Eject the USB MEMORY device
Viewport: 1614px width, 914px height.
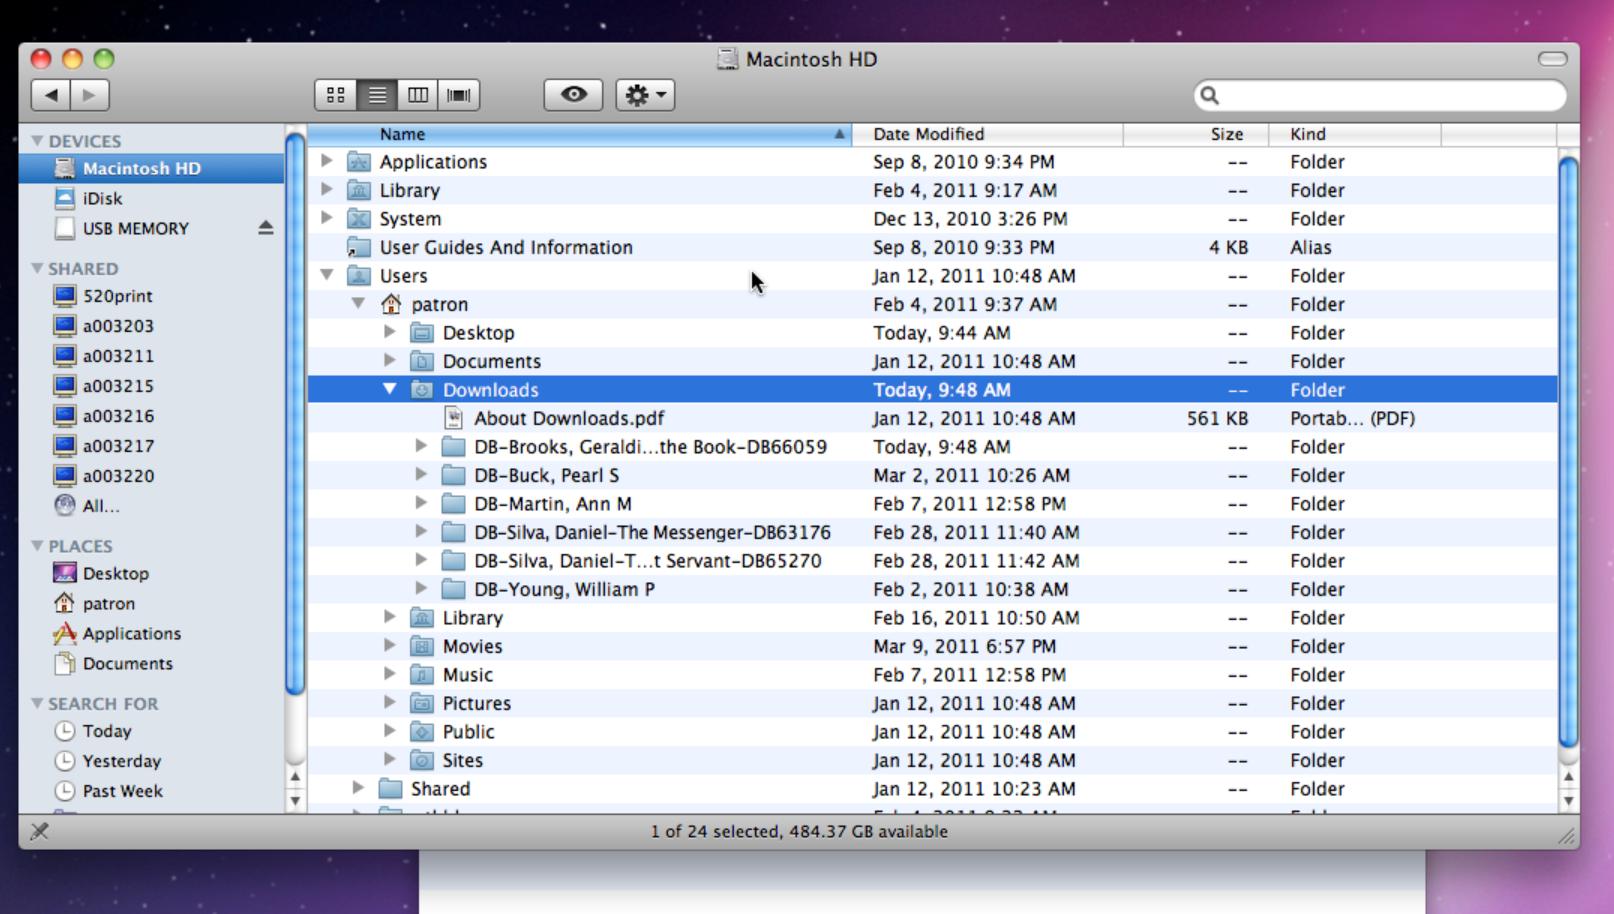[265, 228]
